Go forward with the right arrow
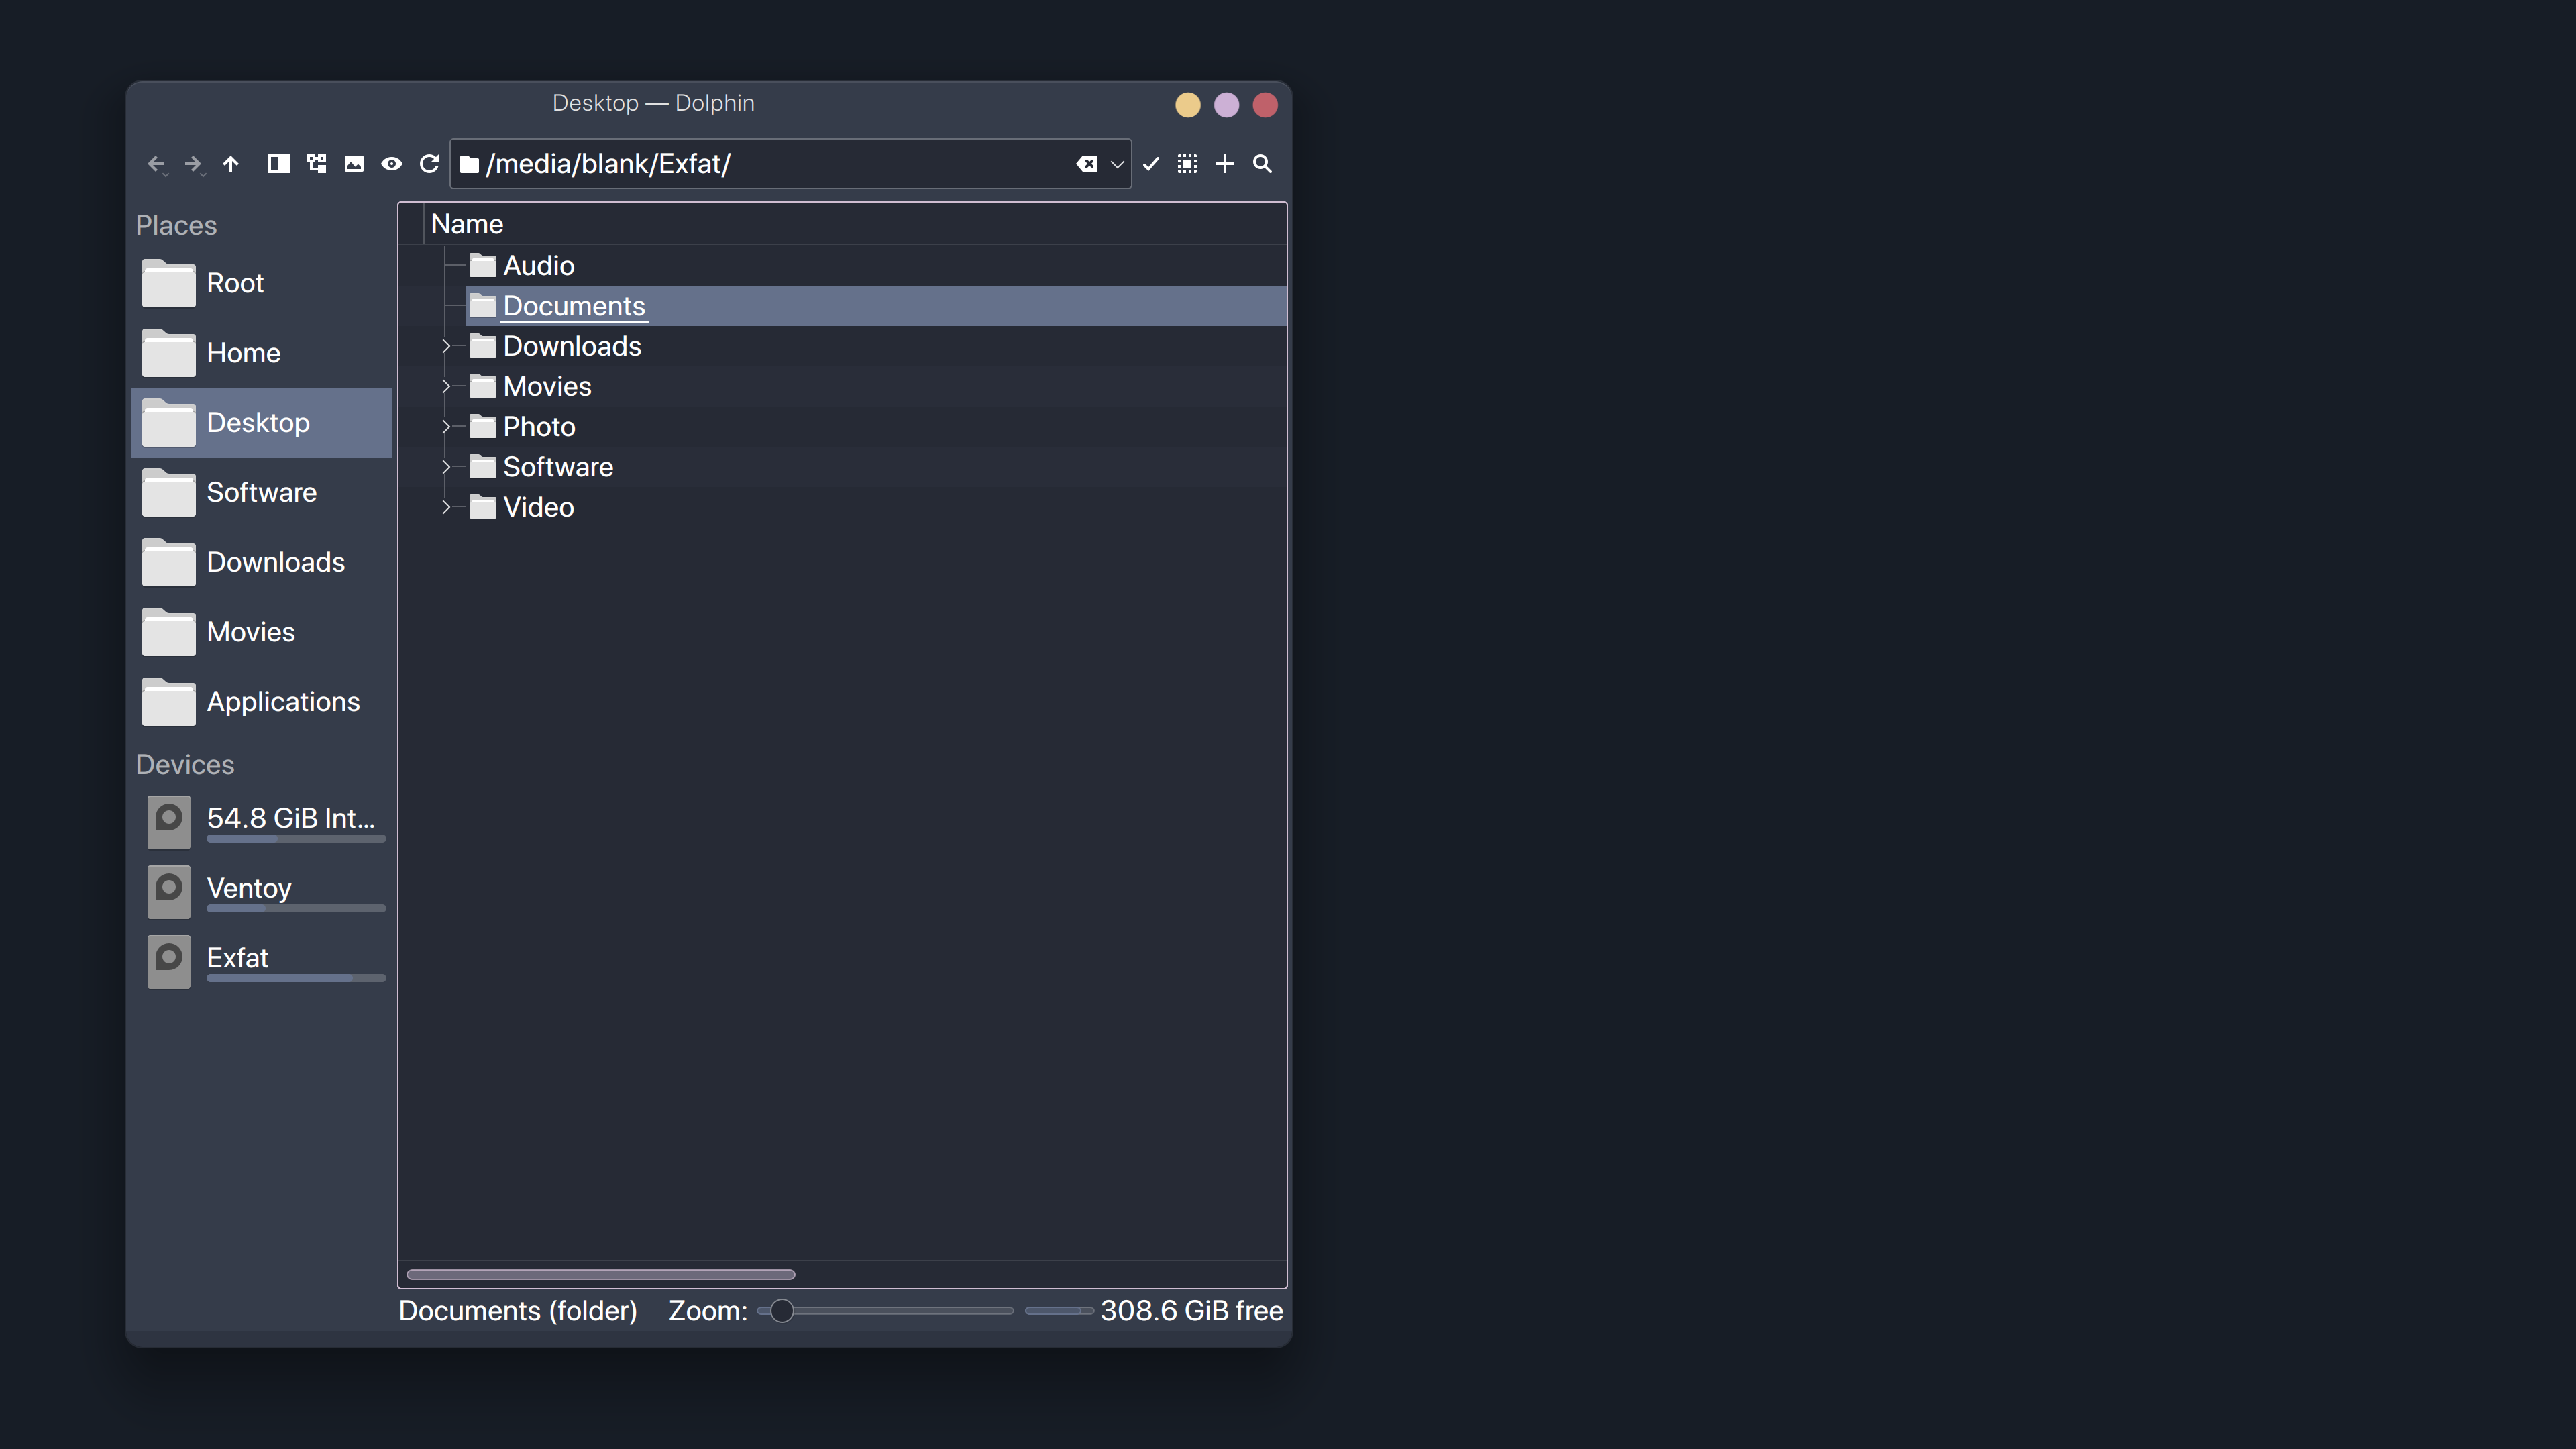The height and width of the screenshot is (1449, 2576). pyautogui.click(x=193, y=164)
